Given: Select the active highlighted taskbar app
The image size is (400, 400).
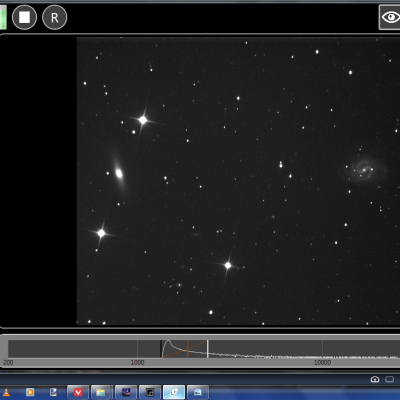Looking at the screenshot, I should [x=174, y=392].
